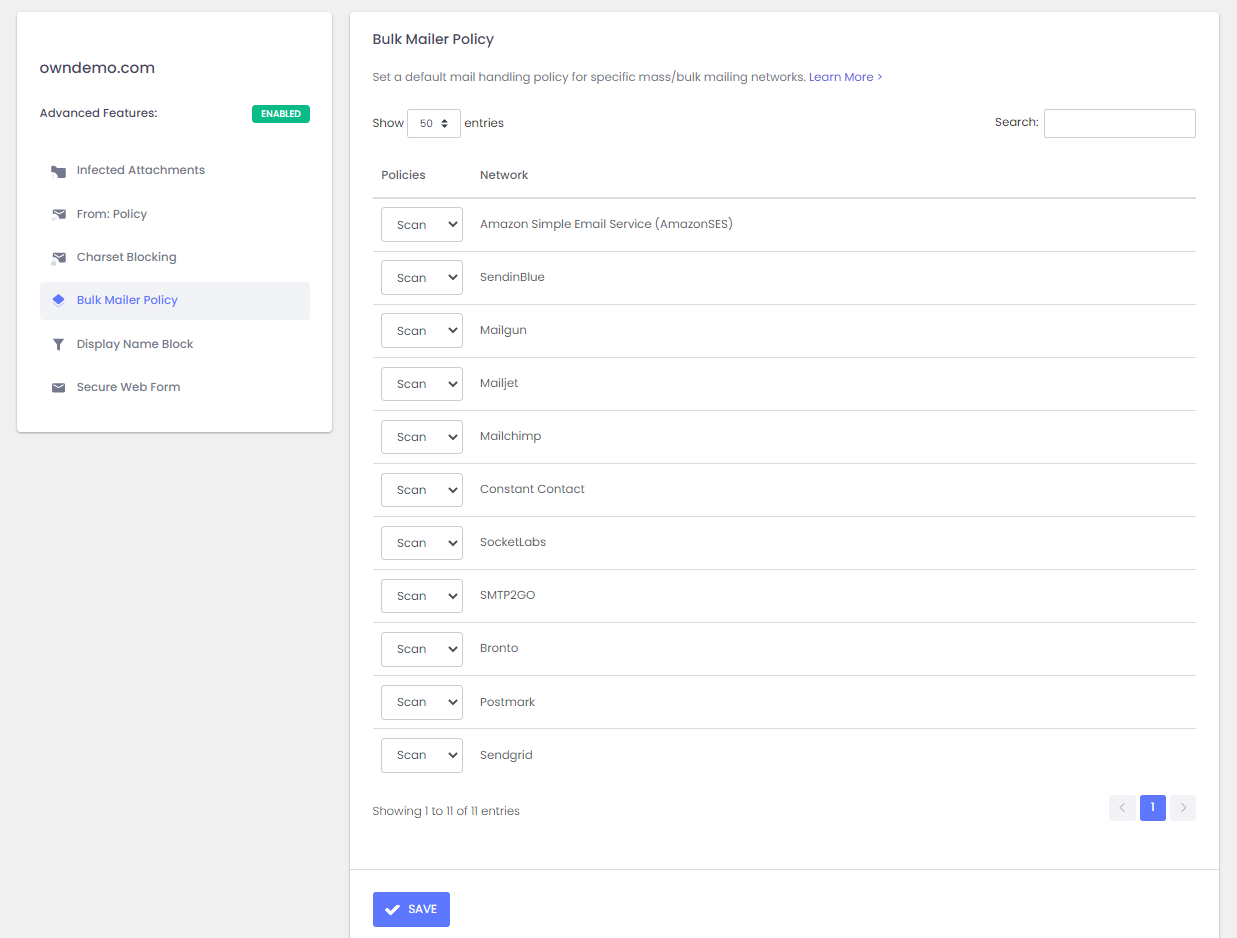Select Infected Attachments in sidebar
The image size is (1237, 938).
[x=140, y=170]
